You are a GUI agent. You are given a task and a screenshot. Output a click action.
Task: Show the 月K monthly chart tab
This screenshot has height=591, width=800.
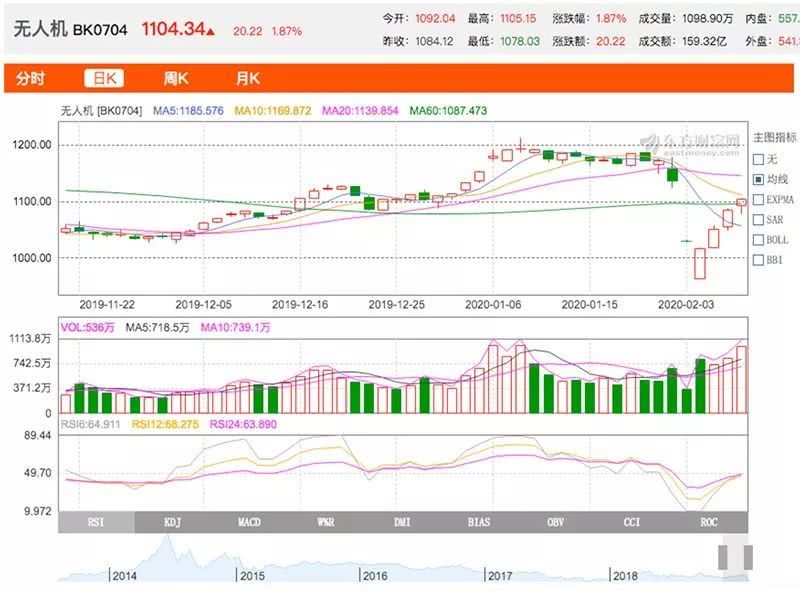pos(248,79)
